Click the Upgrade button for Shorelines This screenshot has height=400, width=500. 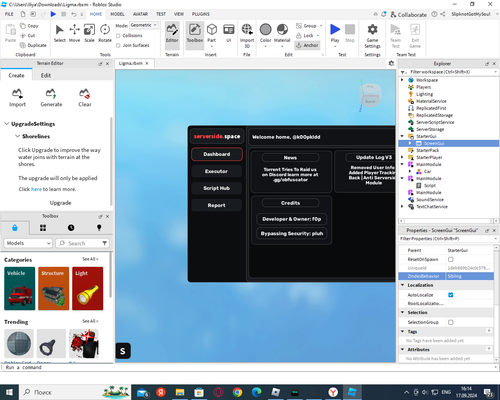click(60, 203)
